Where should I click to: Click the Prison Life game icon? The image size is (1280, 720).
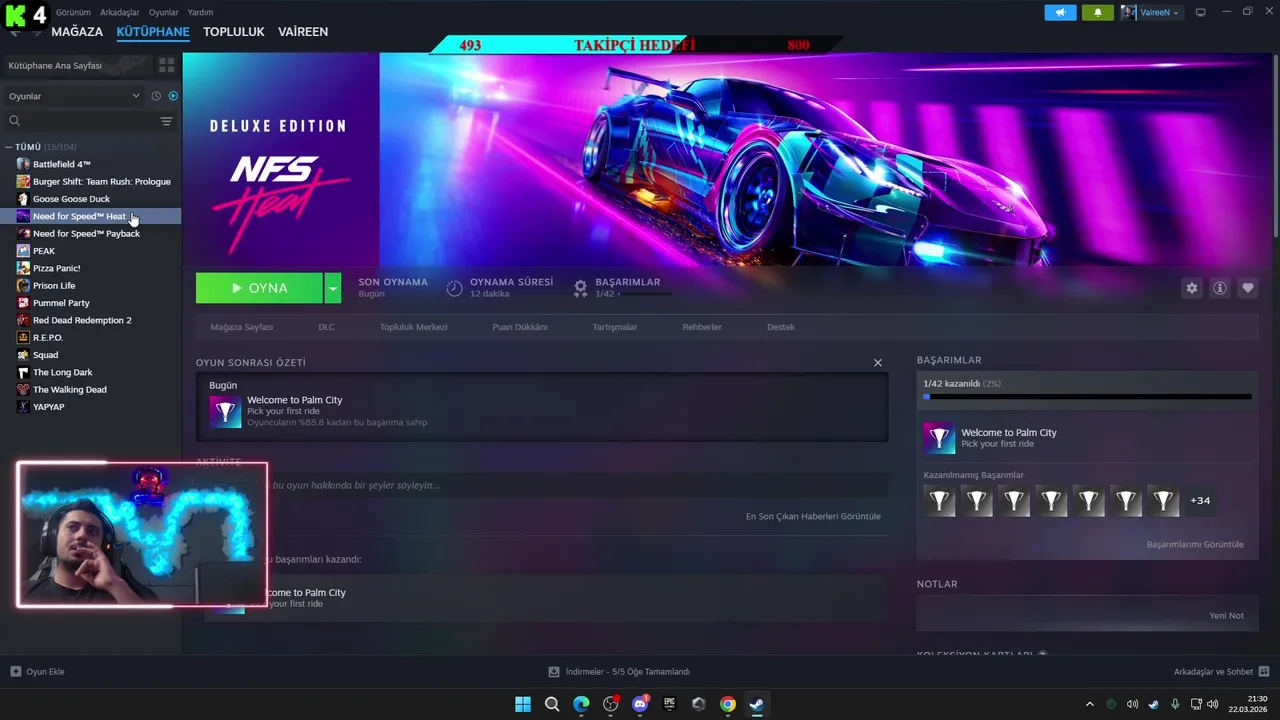pos(23,285)
